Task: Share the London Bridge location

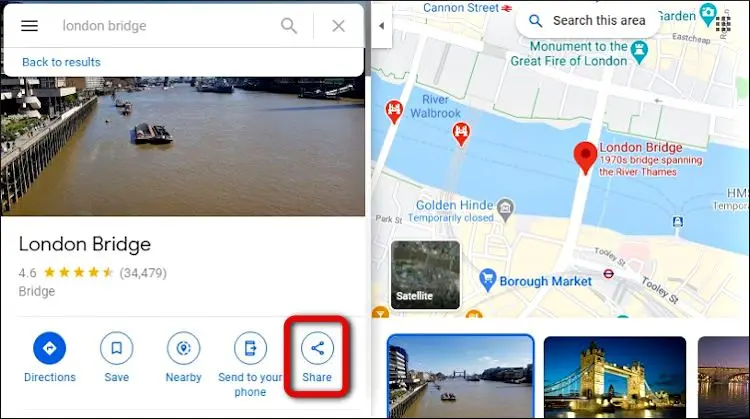Action: (x=317, y=357)
